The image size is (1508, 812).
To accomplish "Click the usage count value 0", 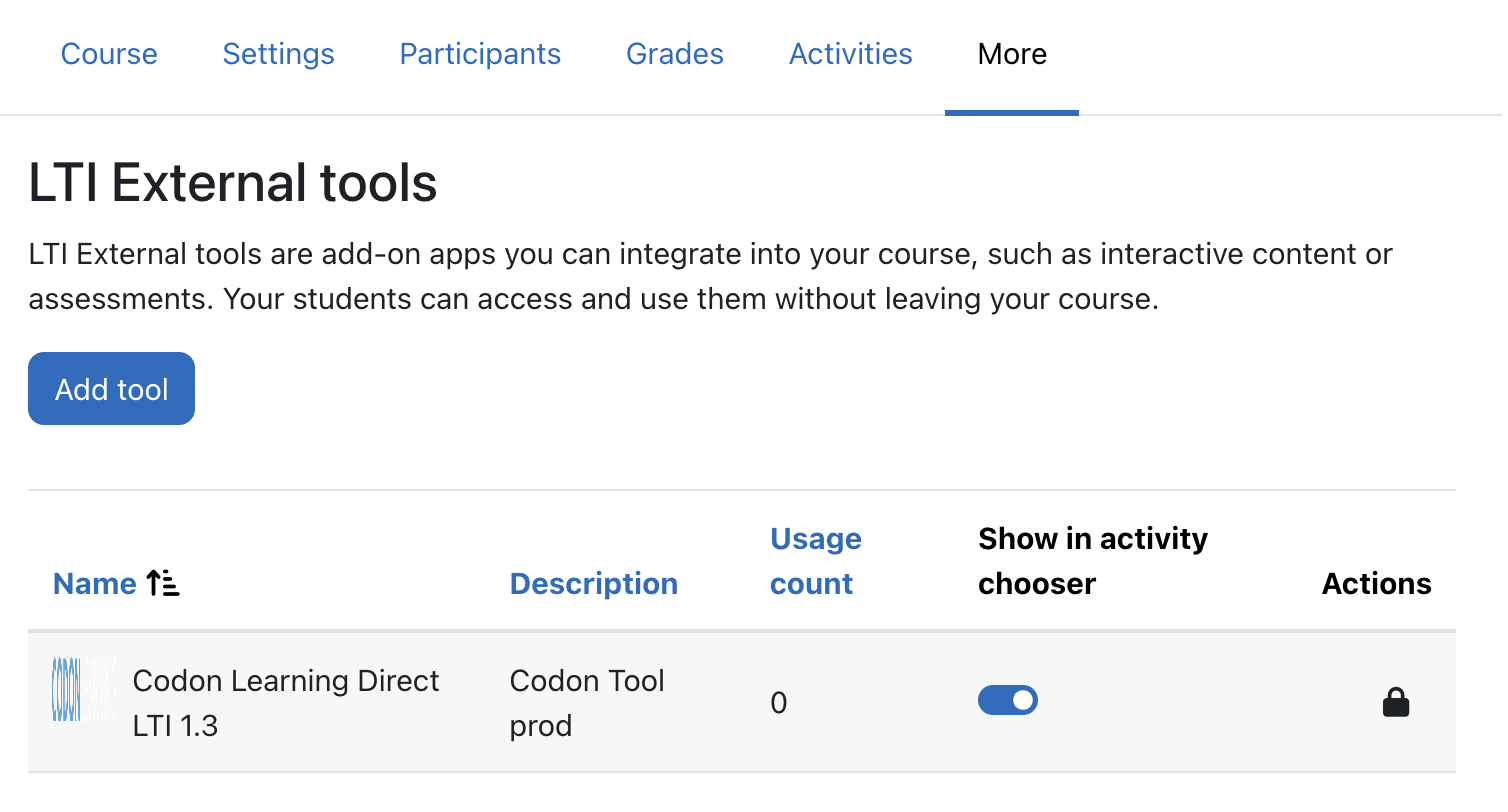I will pos(779,703).
